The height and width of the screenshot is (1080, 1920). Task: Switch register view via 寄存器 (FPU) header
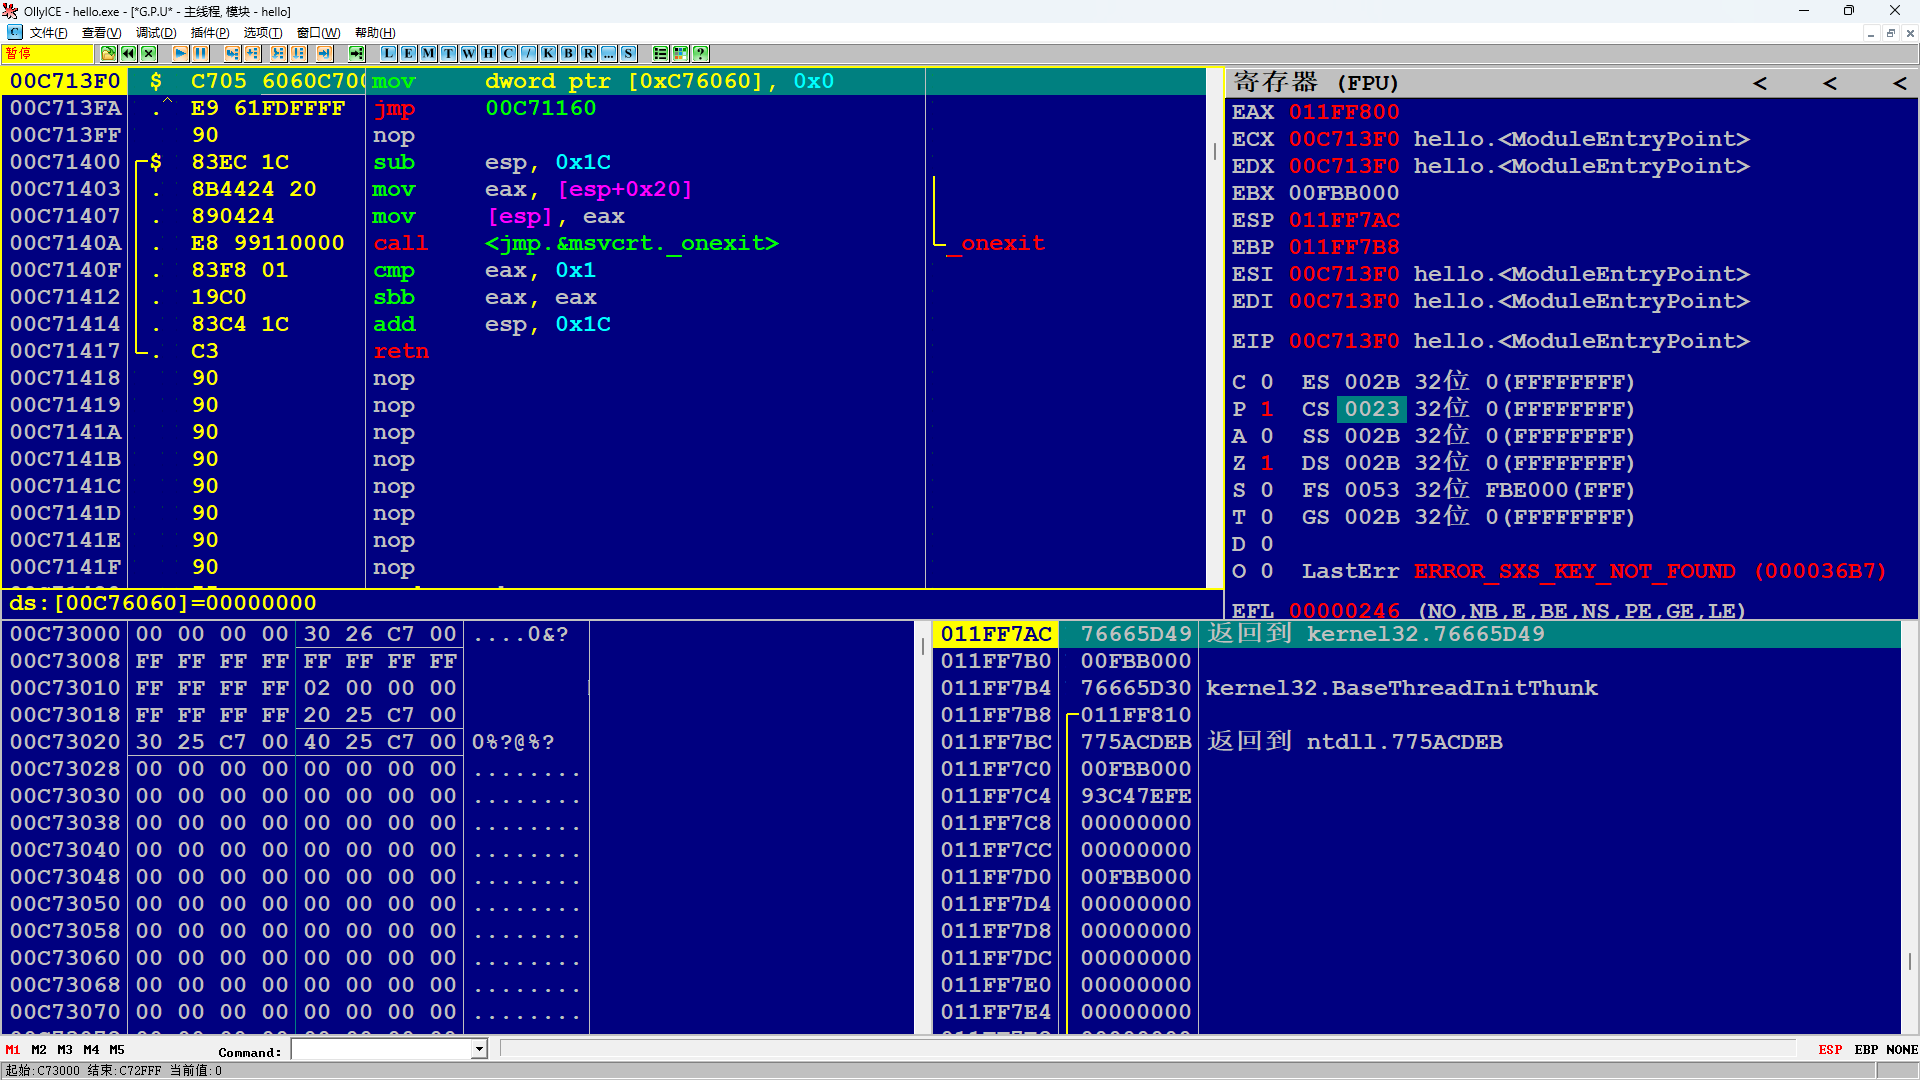(x=1315, y=82)
